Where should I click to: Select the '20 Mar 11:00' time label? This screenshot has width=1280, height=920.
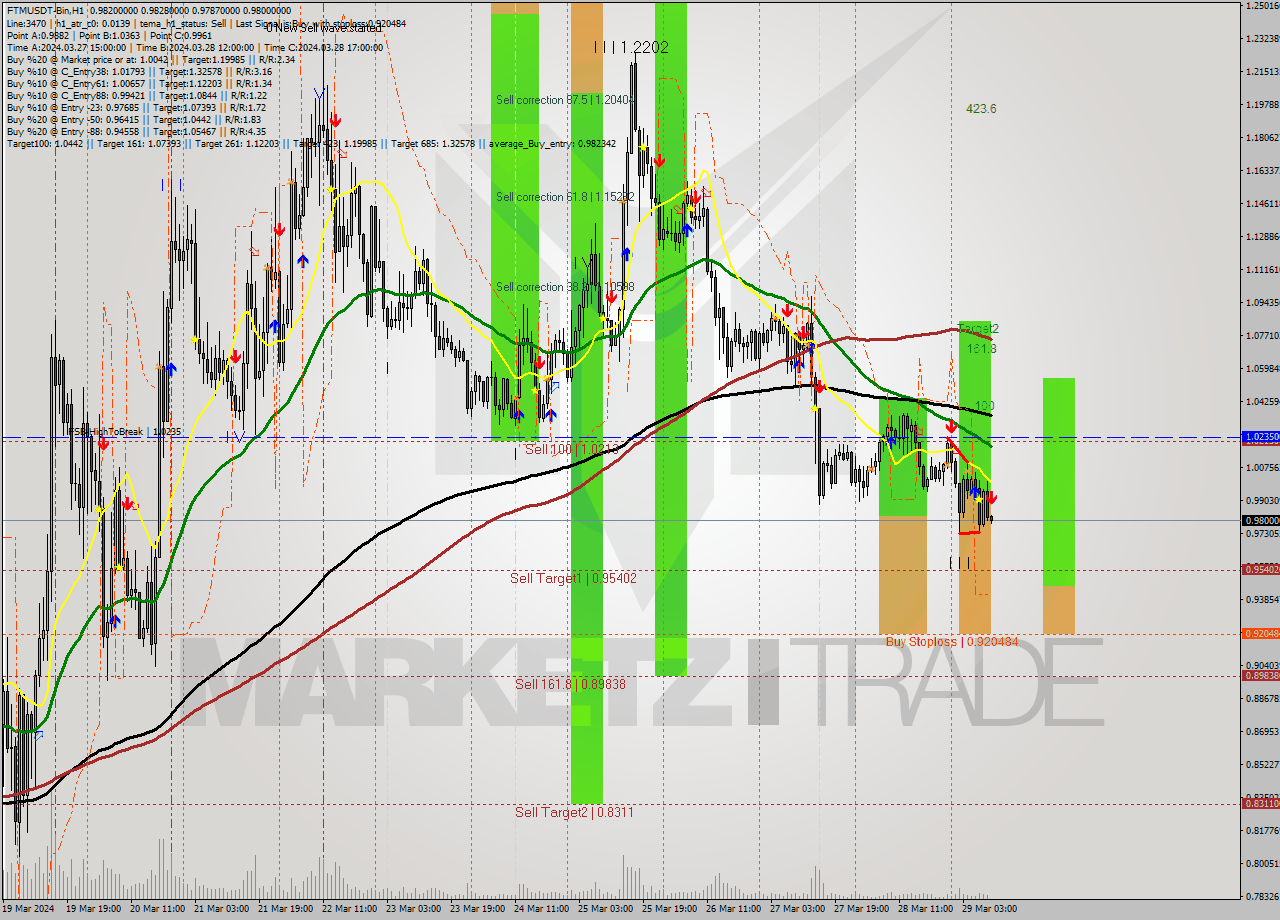158,909
